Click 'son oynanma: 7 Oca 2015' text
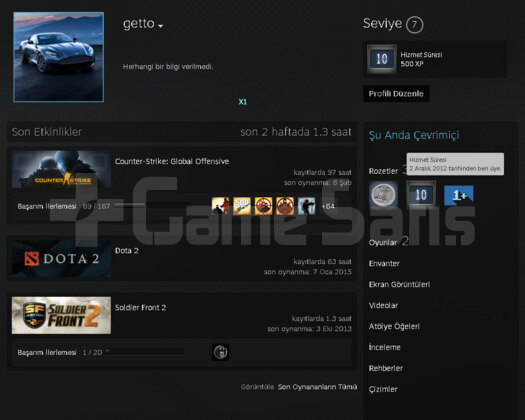Viewport: 525px width, 420px height. tap(308, 272)
